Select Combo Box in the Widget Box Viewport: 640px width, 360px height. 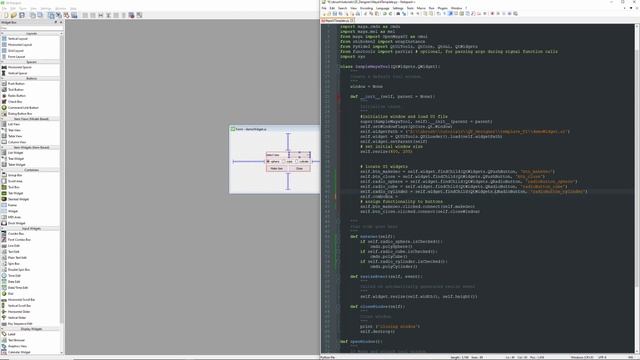(13, 233)
